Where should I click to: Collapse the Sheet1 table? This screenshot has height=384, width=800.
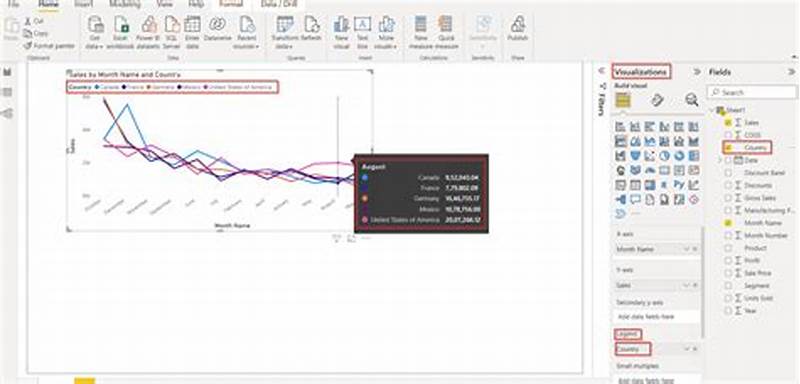711,110
